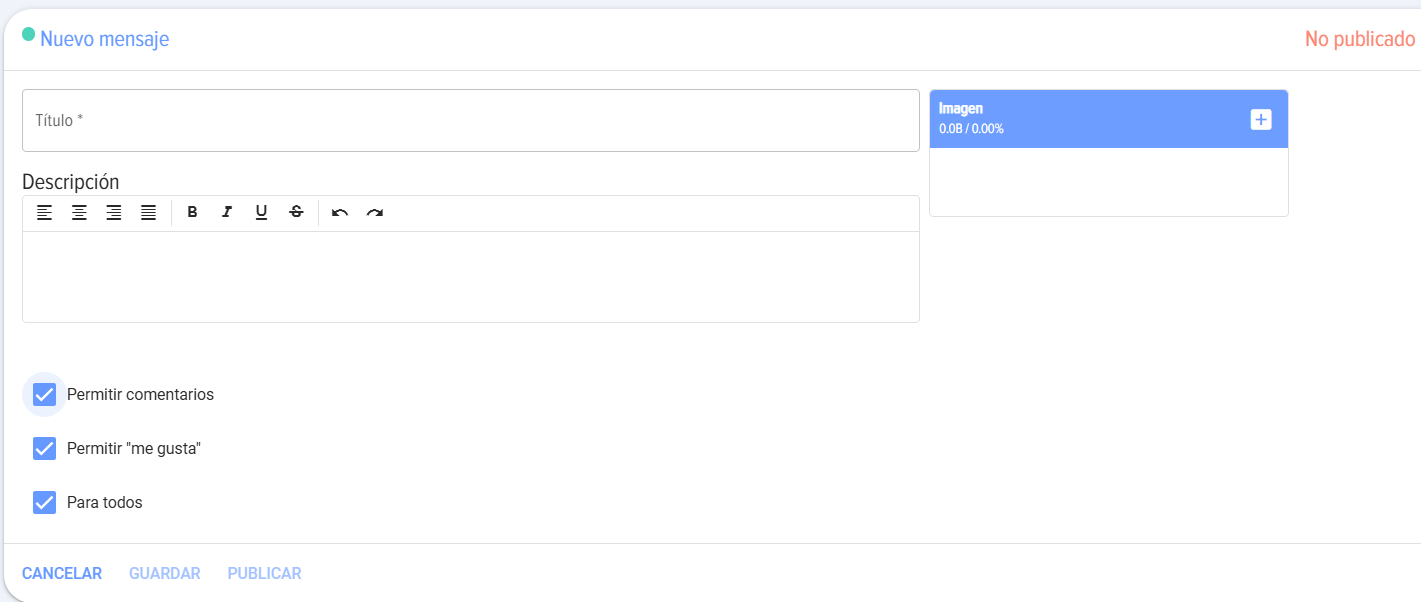The height and width of the screenshot is (602, 1421).
Task: Focus the Título input field
Action: pyautogui.click(x=471, y=121)
